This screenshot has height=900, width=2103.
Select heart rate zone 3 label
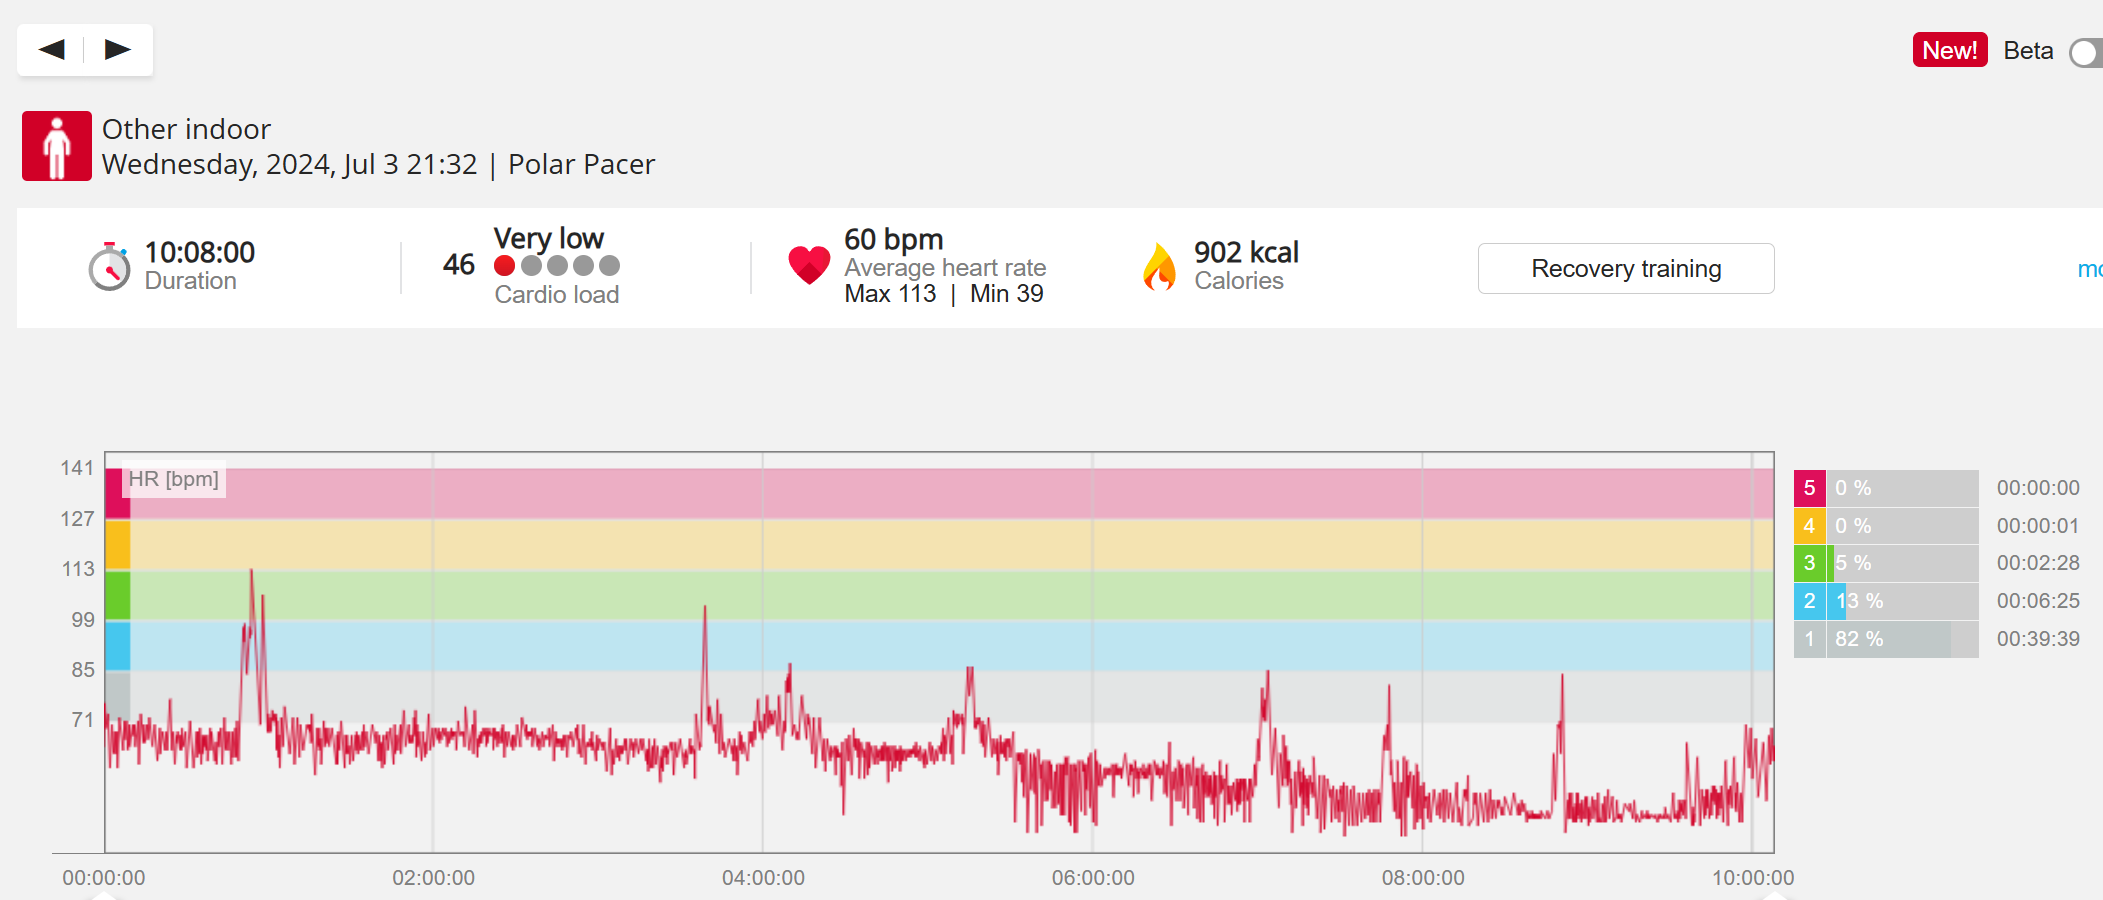1809,563
